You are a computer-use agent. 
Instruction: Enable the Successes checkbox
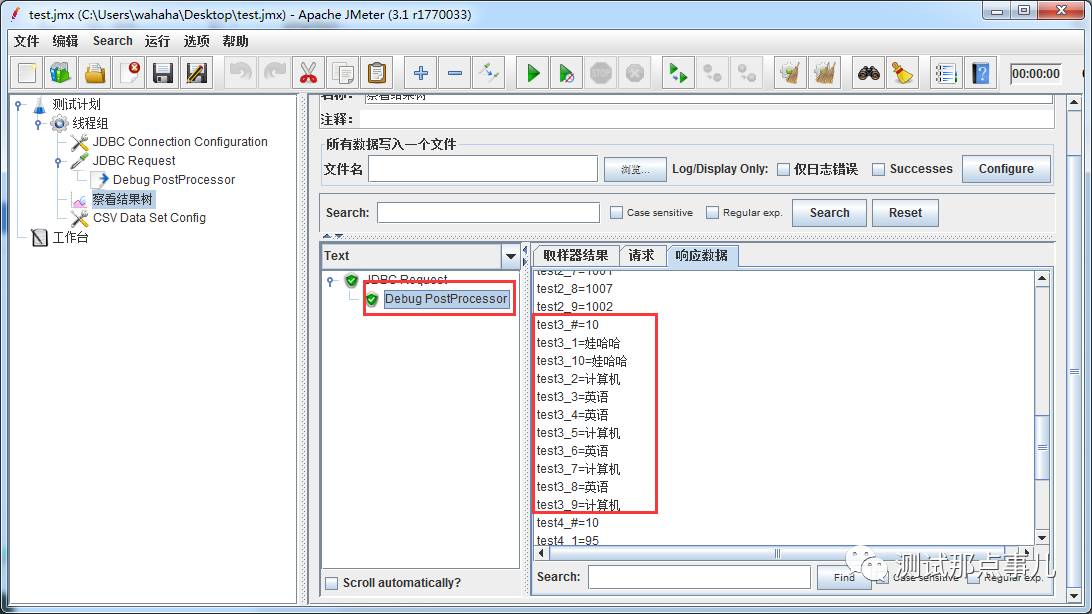point(879,169)
